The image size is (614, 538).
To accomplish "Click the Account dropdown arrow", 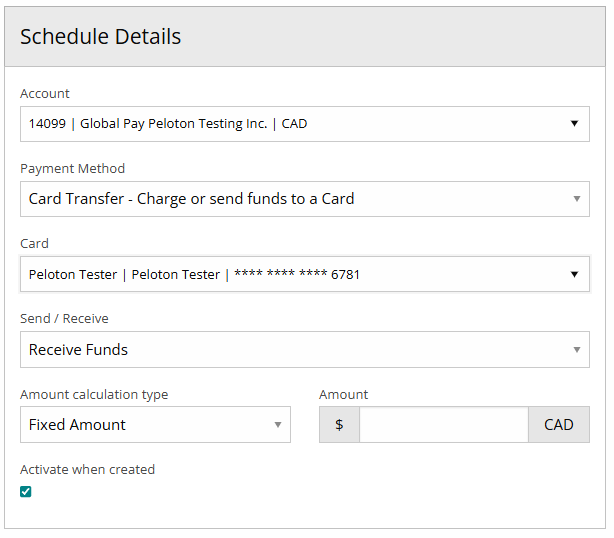I will [x=574, y=124].
